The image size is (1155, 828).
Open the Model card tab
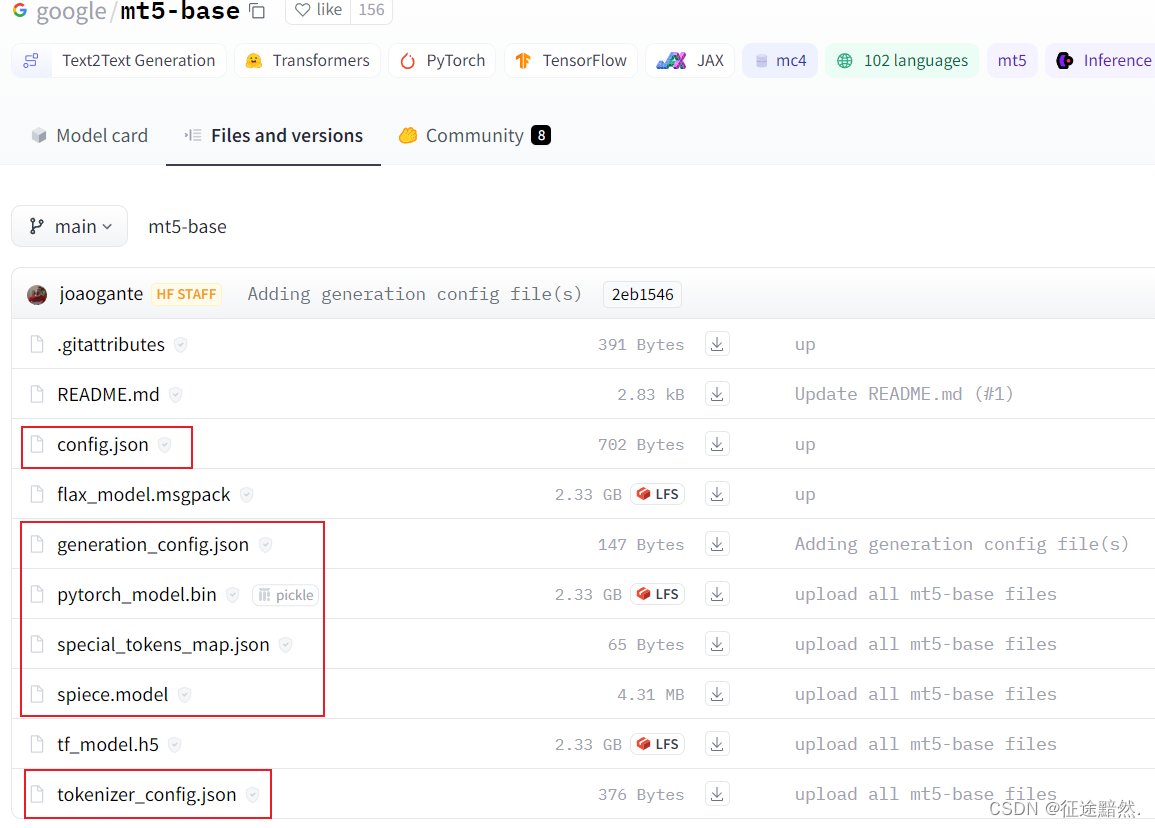click(x=89, y=136)
